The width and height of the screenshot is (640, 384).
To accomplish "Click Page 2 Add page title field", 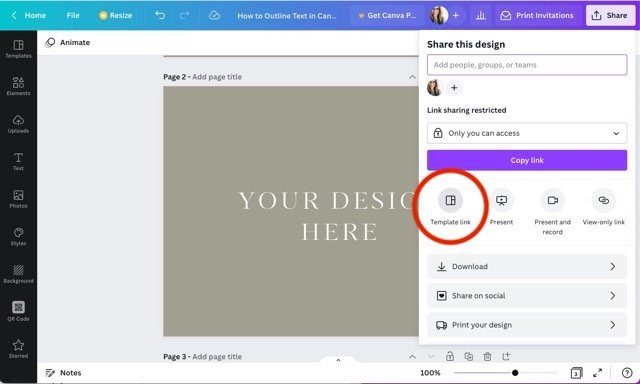I will click(217, 77).
